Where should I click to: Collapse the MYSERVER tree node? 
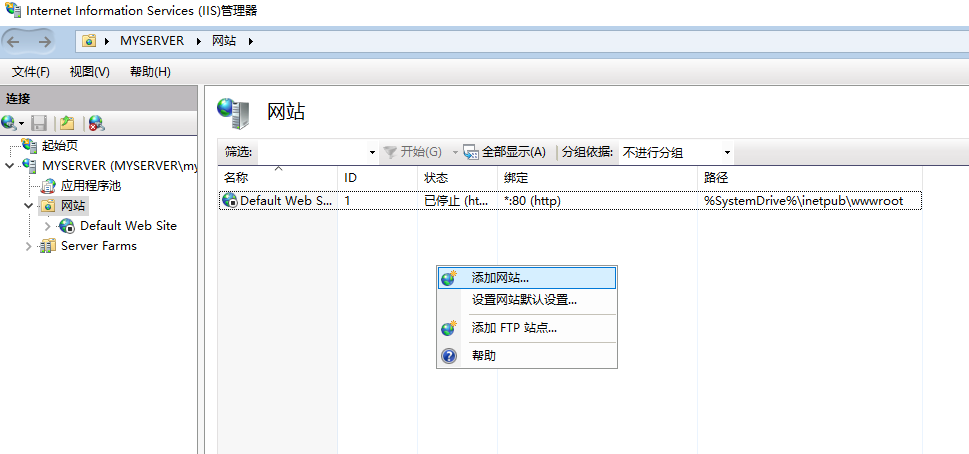tap(10, 166)
